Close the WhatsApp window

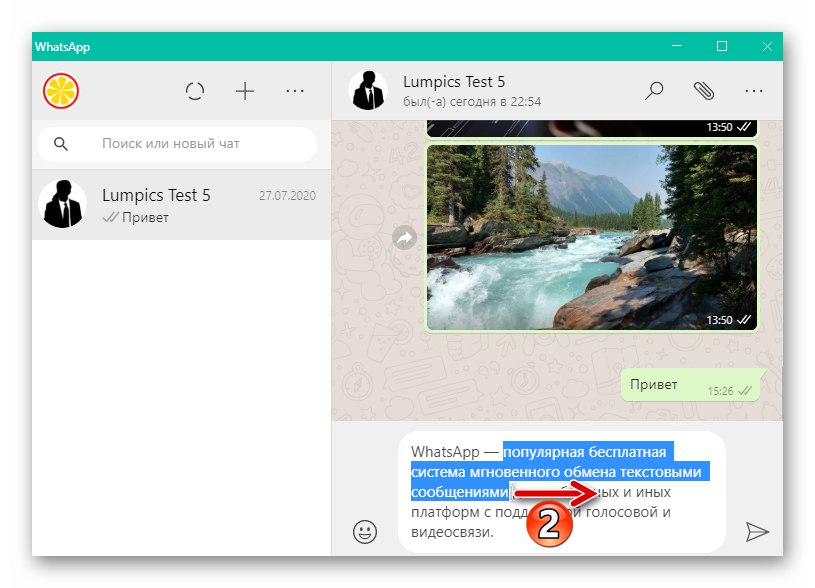click(x=767, y=46)
